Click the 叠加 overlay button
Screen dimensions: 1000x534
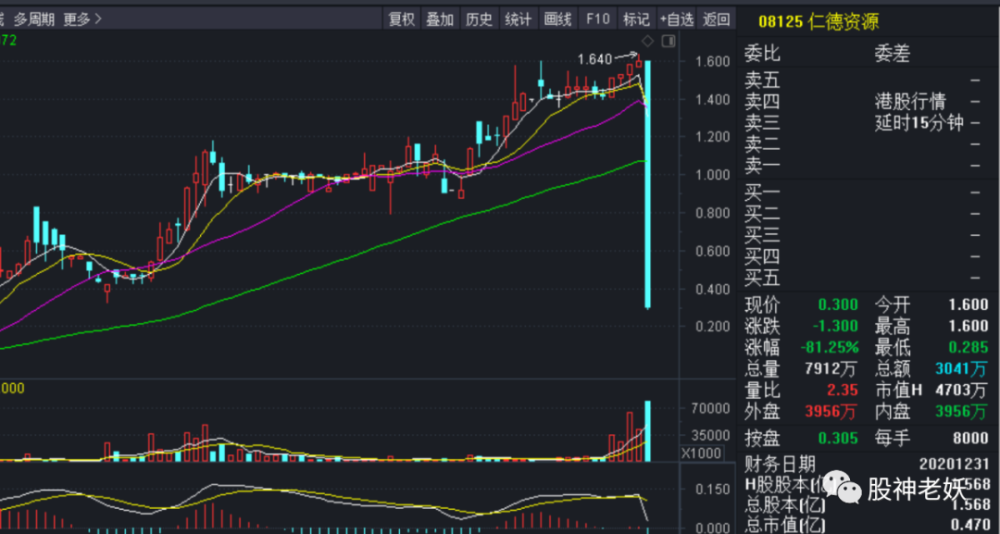click(440, 19)
